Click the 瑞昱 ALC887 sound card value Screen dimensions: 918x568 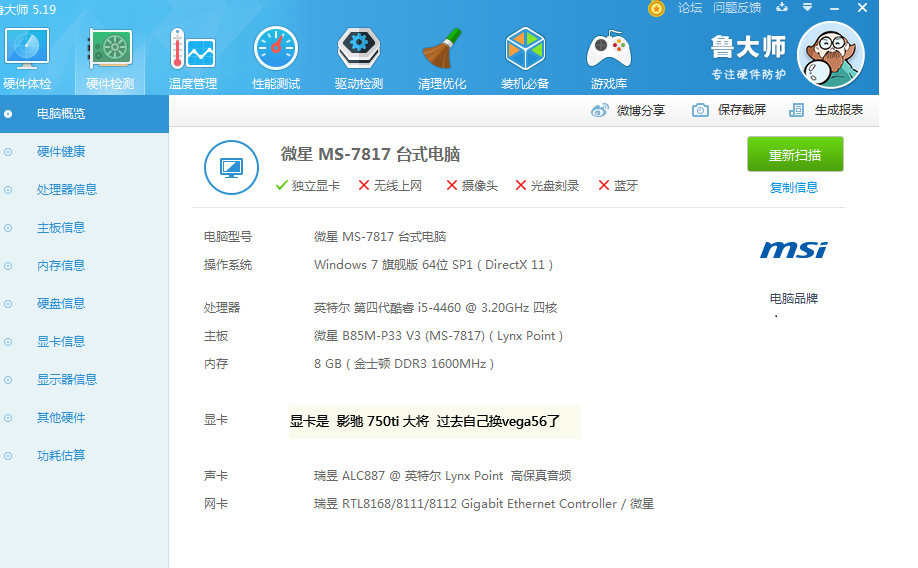click(443, 475)
